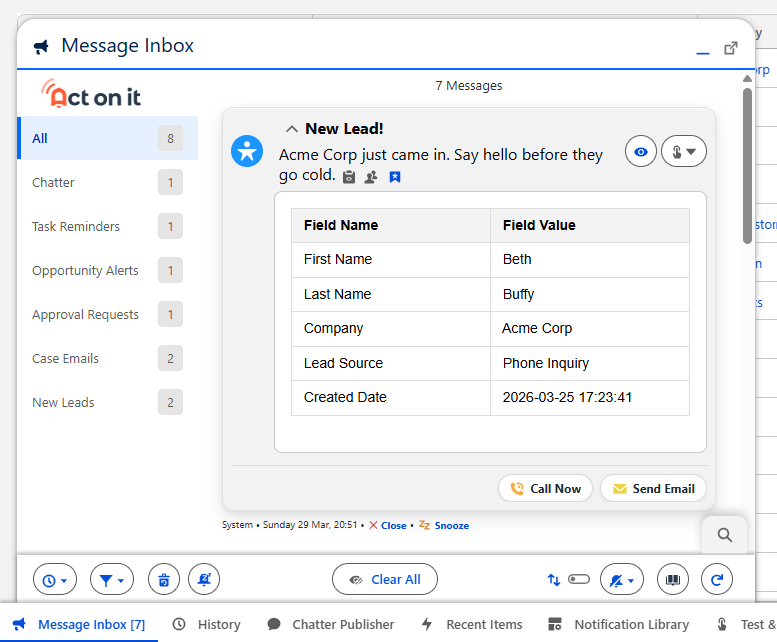Open the funnel filter dropdown
777x642 pixels.
coord(112,580)
